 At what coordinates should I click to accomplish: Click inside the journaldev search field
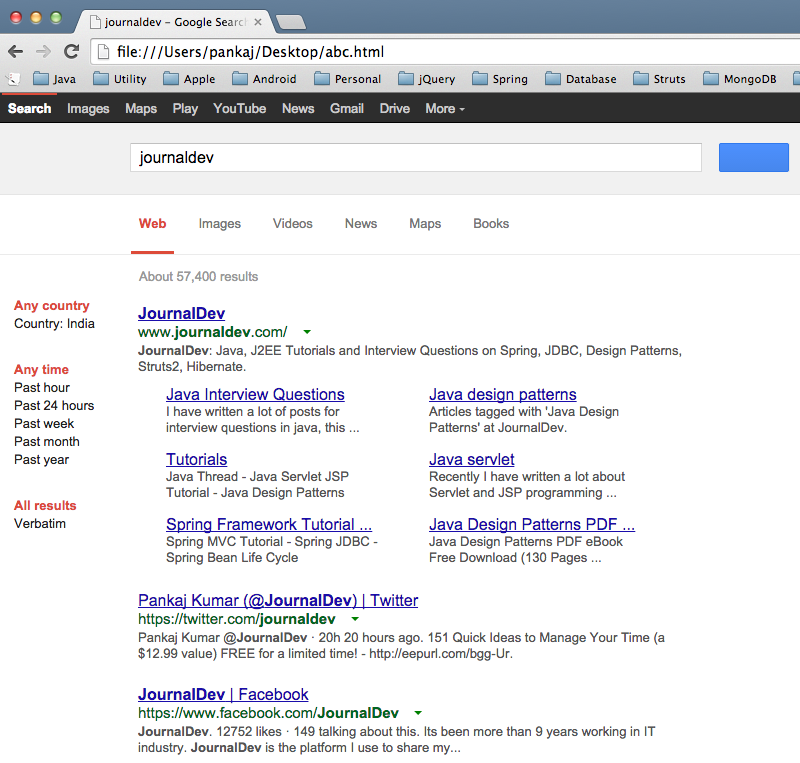click(415, 157)
